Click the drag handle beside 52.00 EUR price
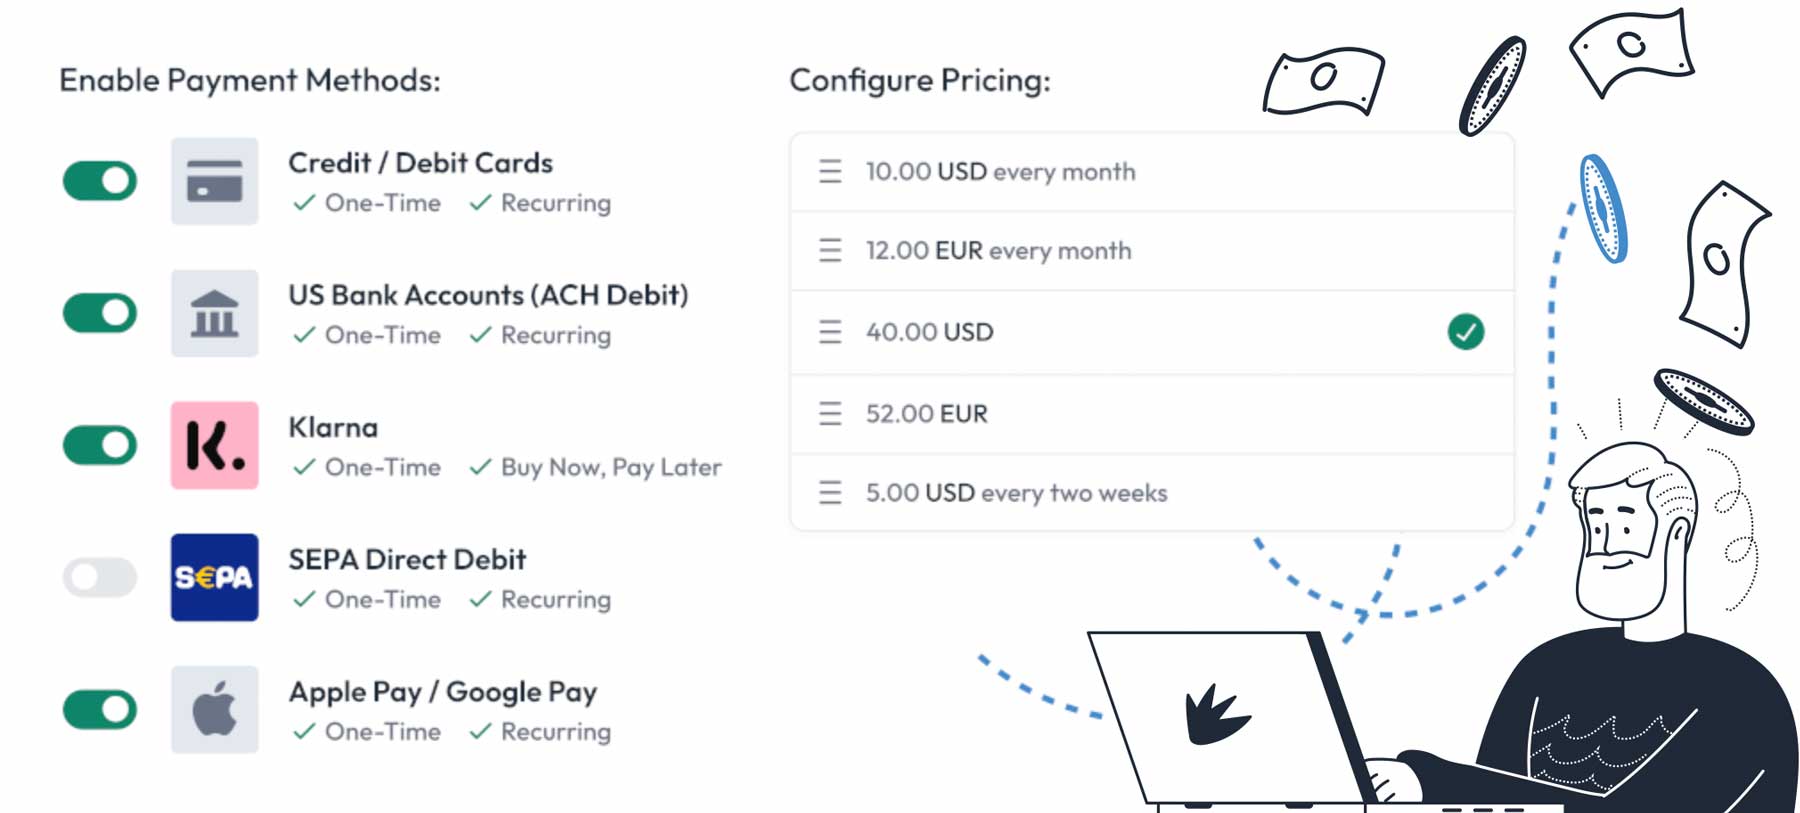Image resolution: width=1800 pixels, height=813 pixels. [829, 413]
